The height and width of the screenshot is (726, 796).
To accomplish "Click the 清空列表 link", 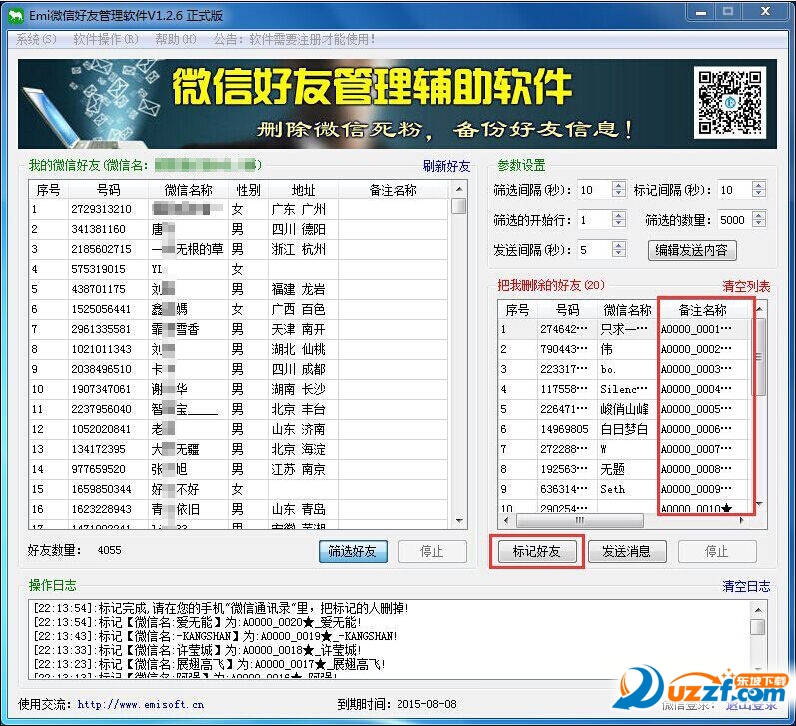I will (x=746, y=286).
